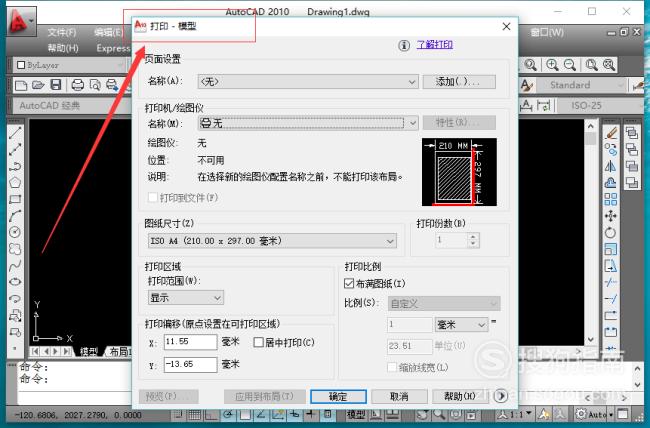Open the 毫米 unit dropdown in 打印比例
Image resolution: width=650 pixels, height=428 pixels.
click(461, 325)
